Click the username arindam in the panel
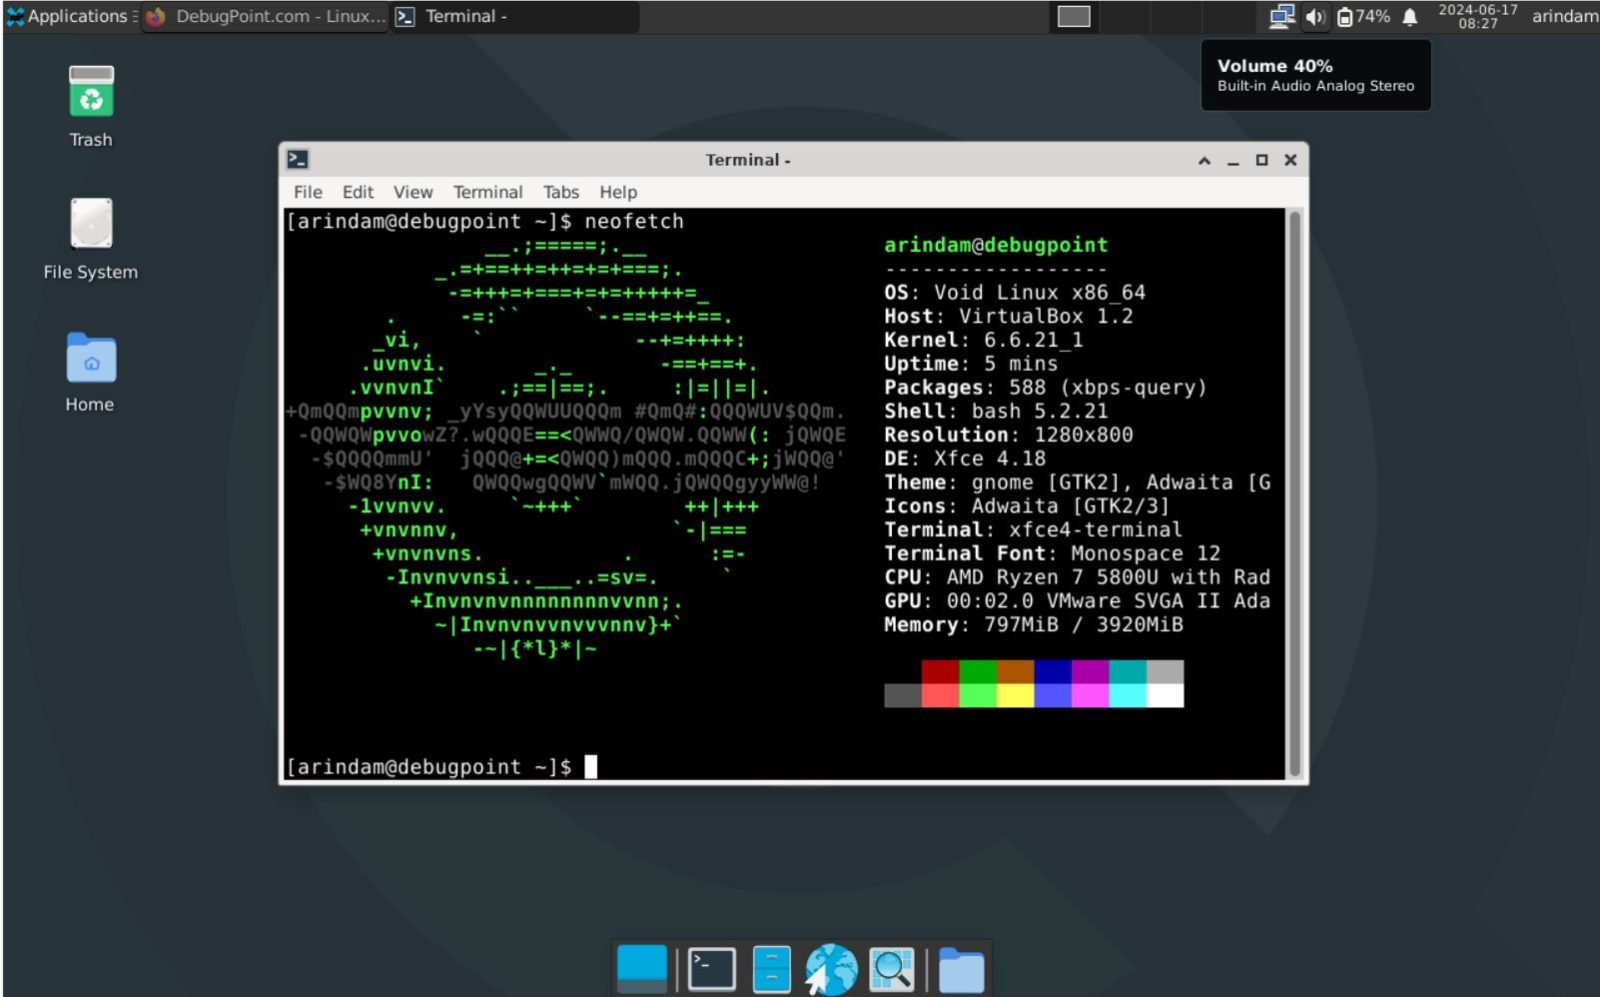 click(x=1562, y=16)
